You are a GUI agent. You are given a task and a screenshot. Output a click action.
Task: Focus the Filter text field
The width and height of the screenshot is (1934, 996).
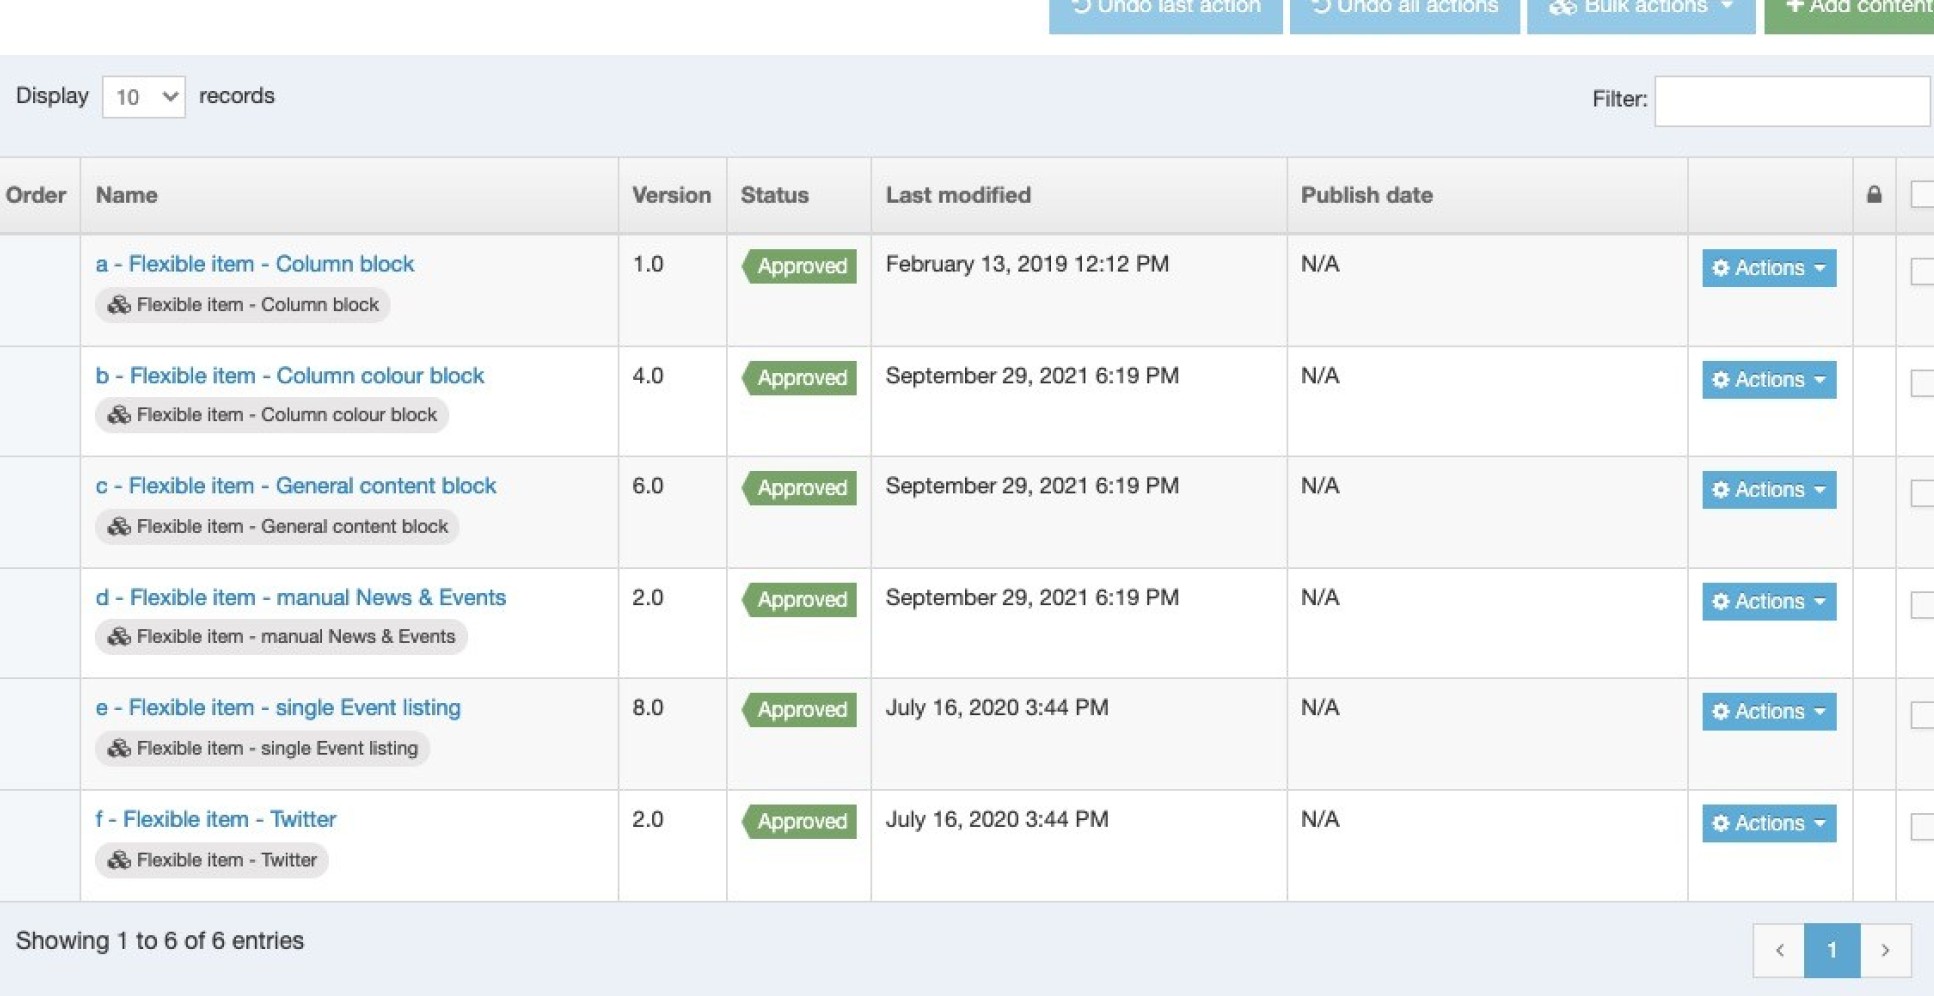point(1791,100)
